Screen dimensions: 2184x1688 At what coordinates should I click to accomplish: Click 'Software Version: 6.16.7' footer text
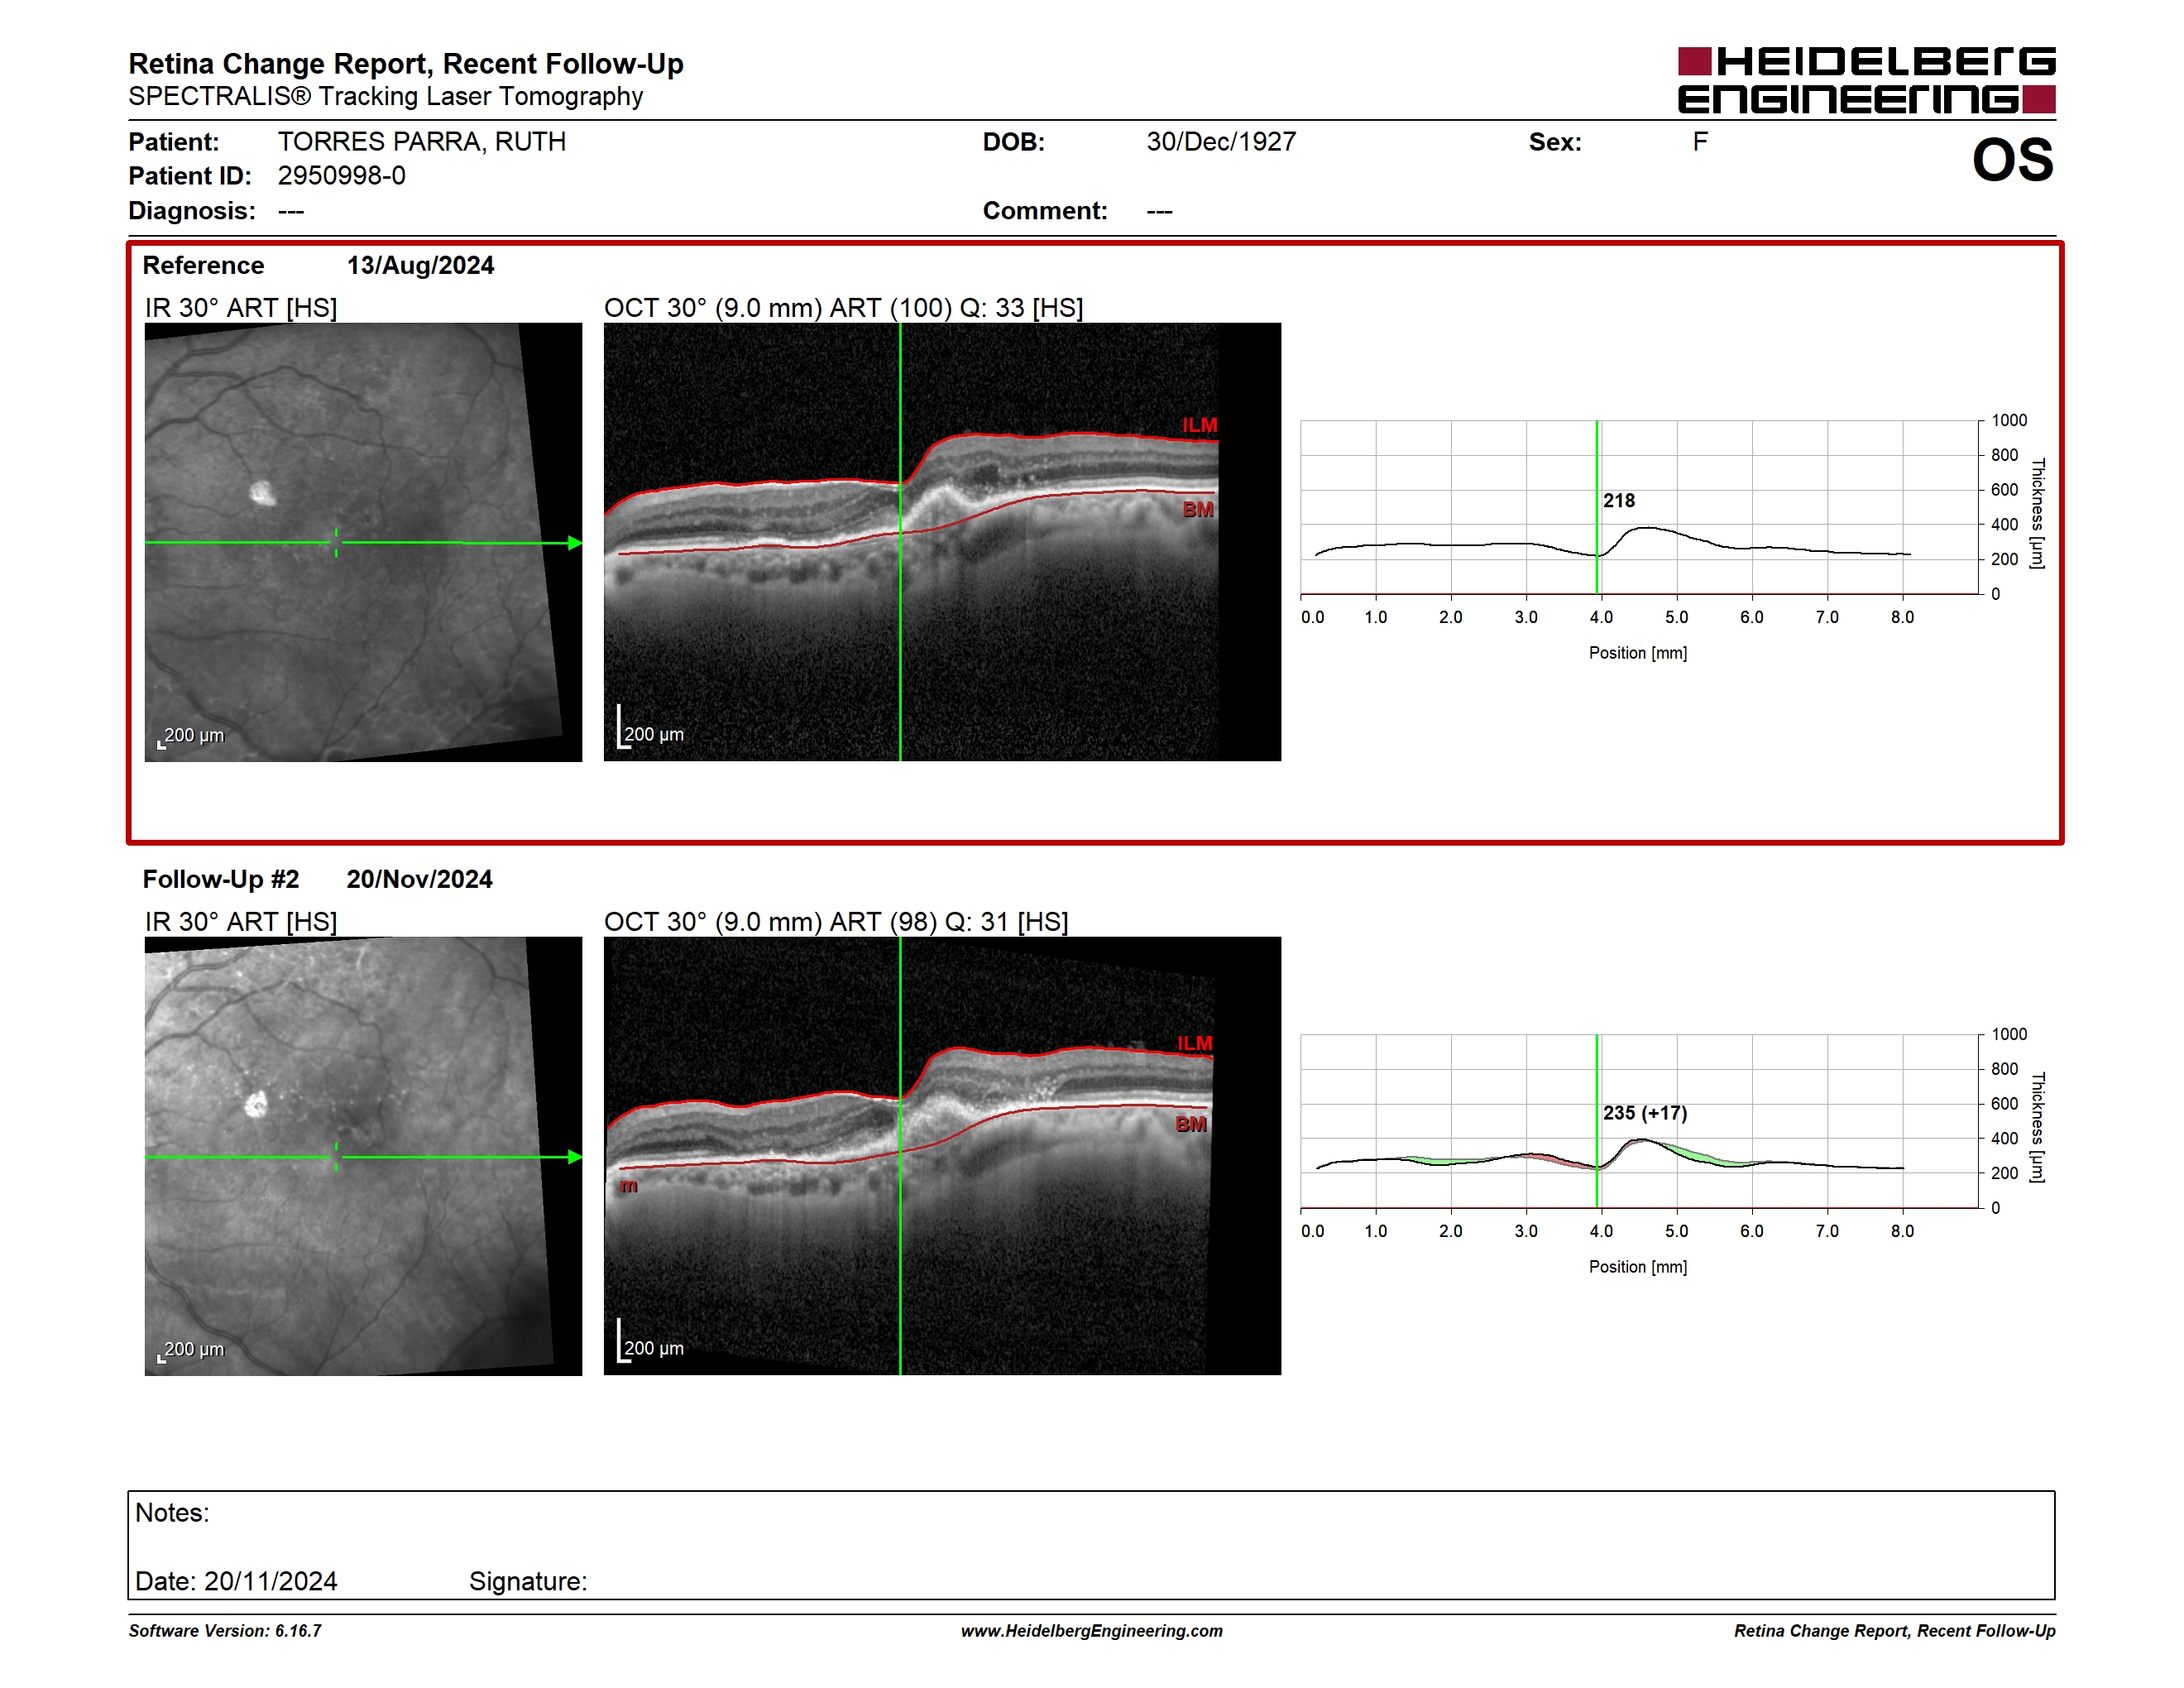click(x=225, y=1631)
